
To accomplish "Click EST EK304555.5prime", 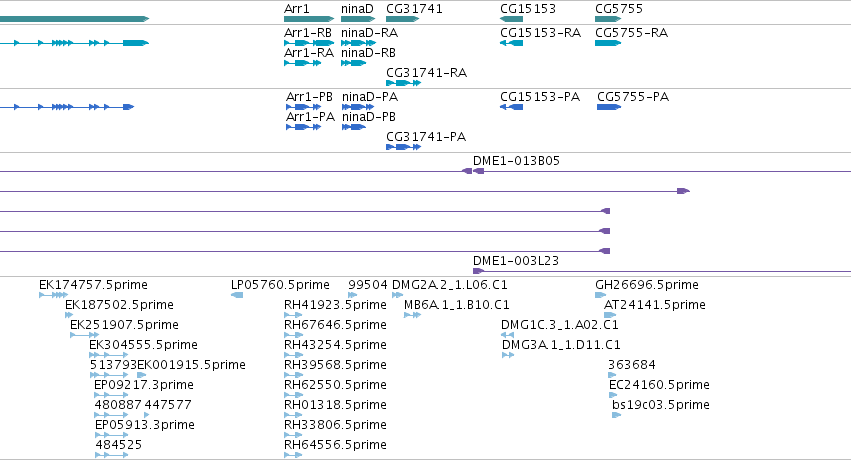I will [x=143, y=346].
